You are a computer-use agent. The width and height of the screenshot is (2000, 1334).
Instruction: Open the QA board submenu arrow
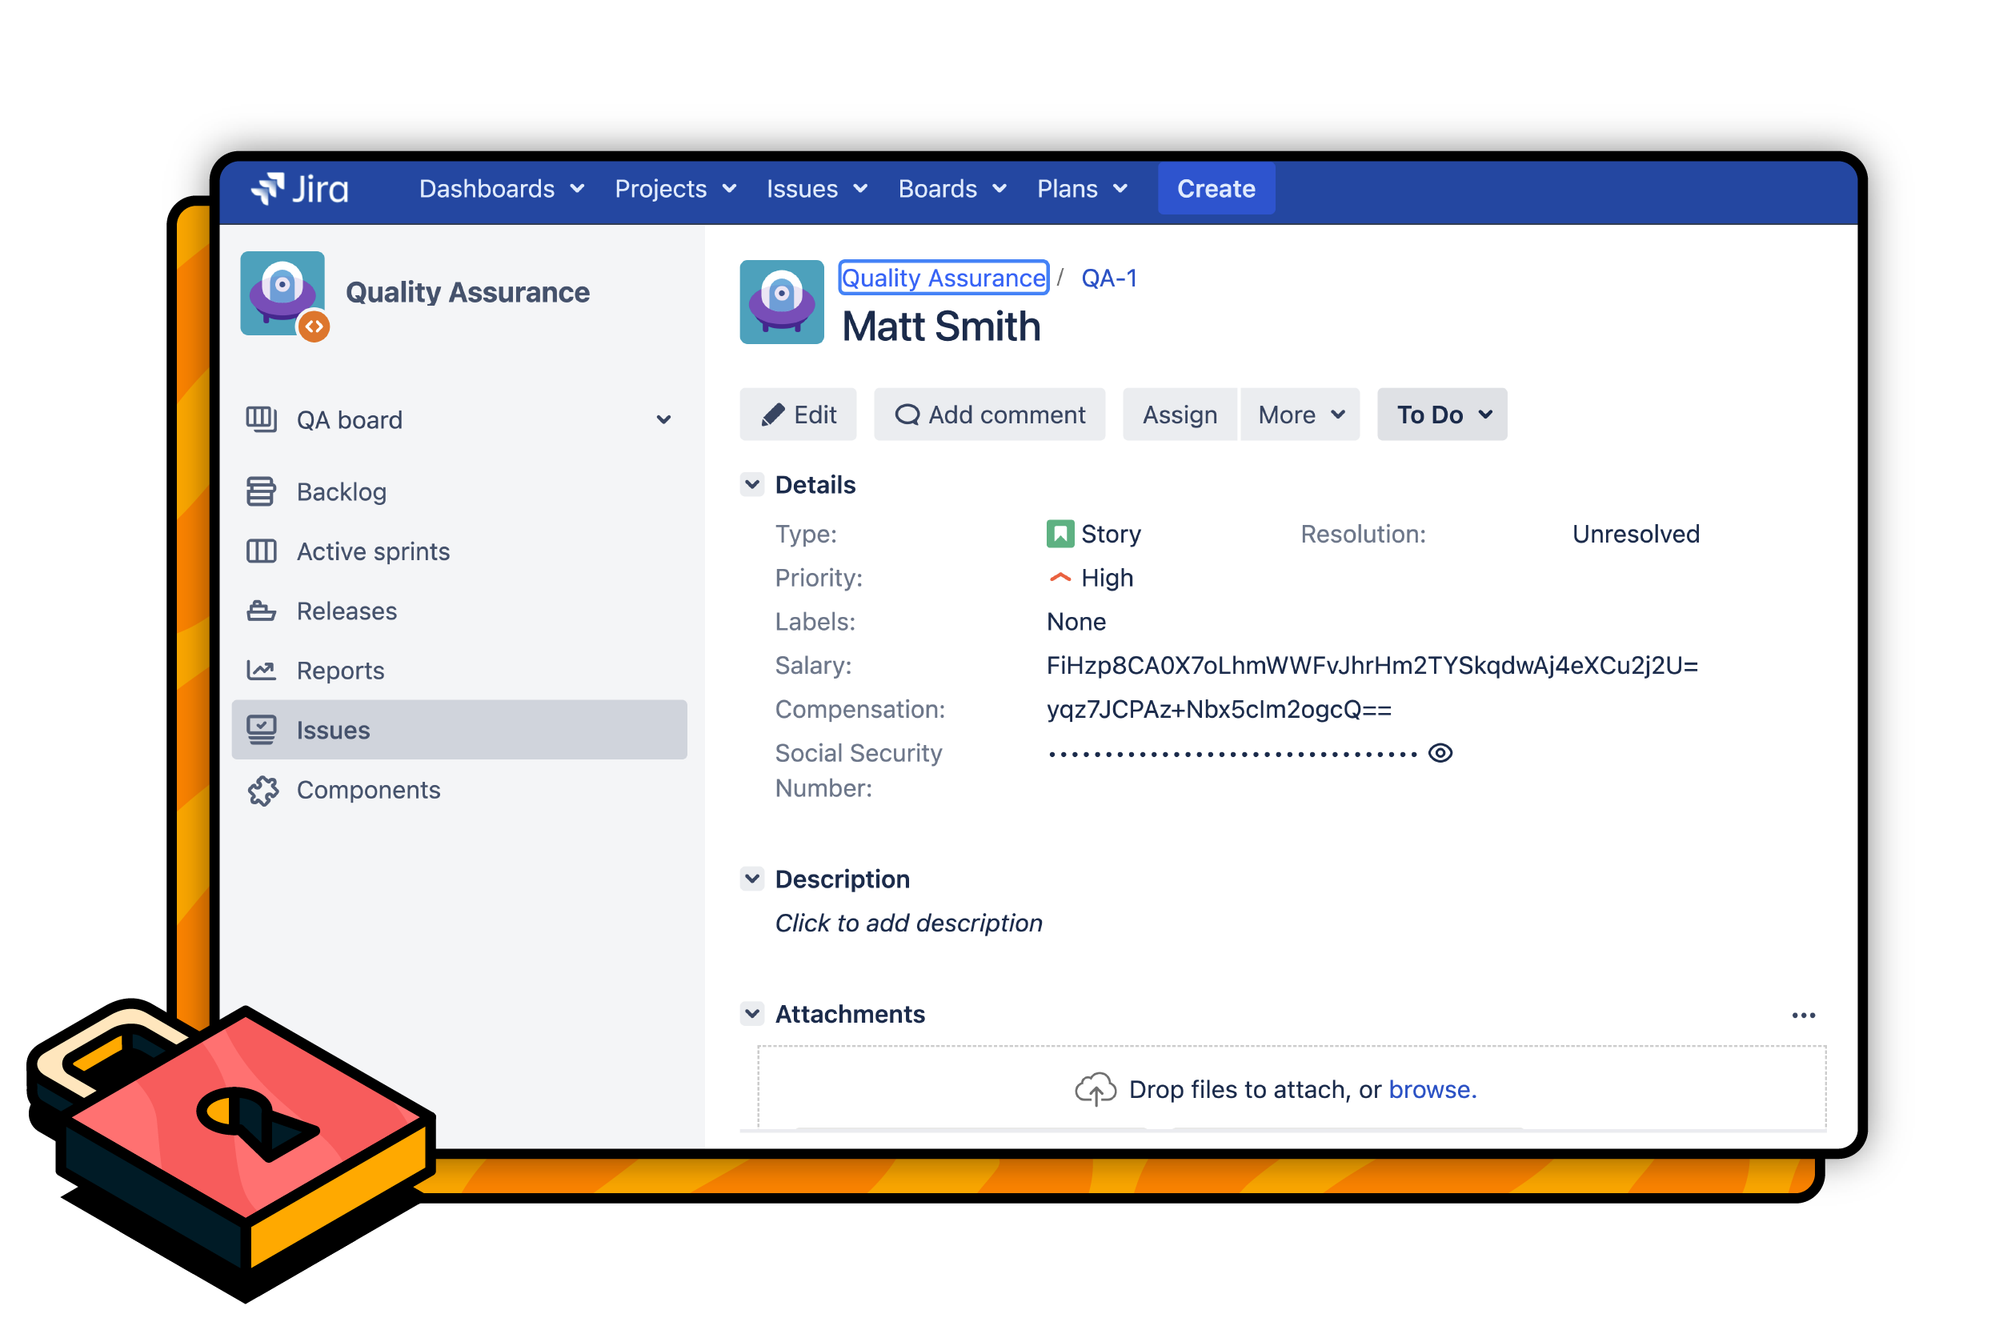point(668,418)
